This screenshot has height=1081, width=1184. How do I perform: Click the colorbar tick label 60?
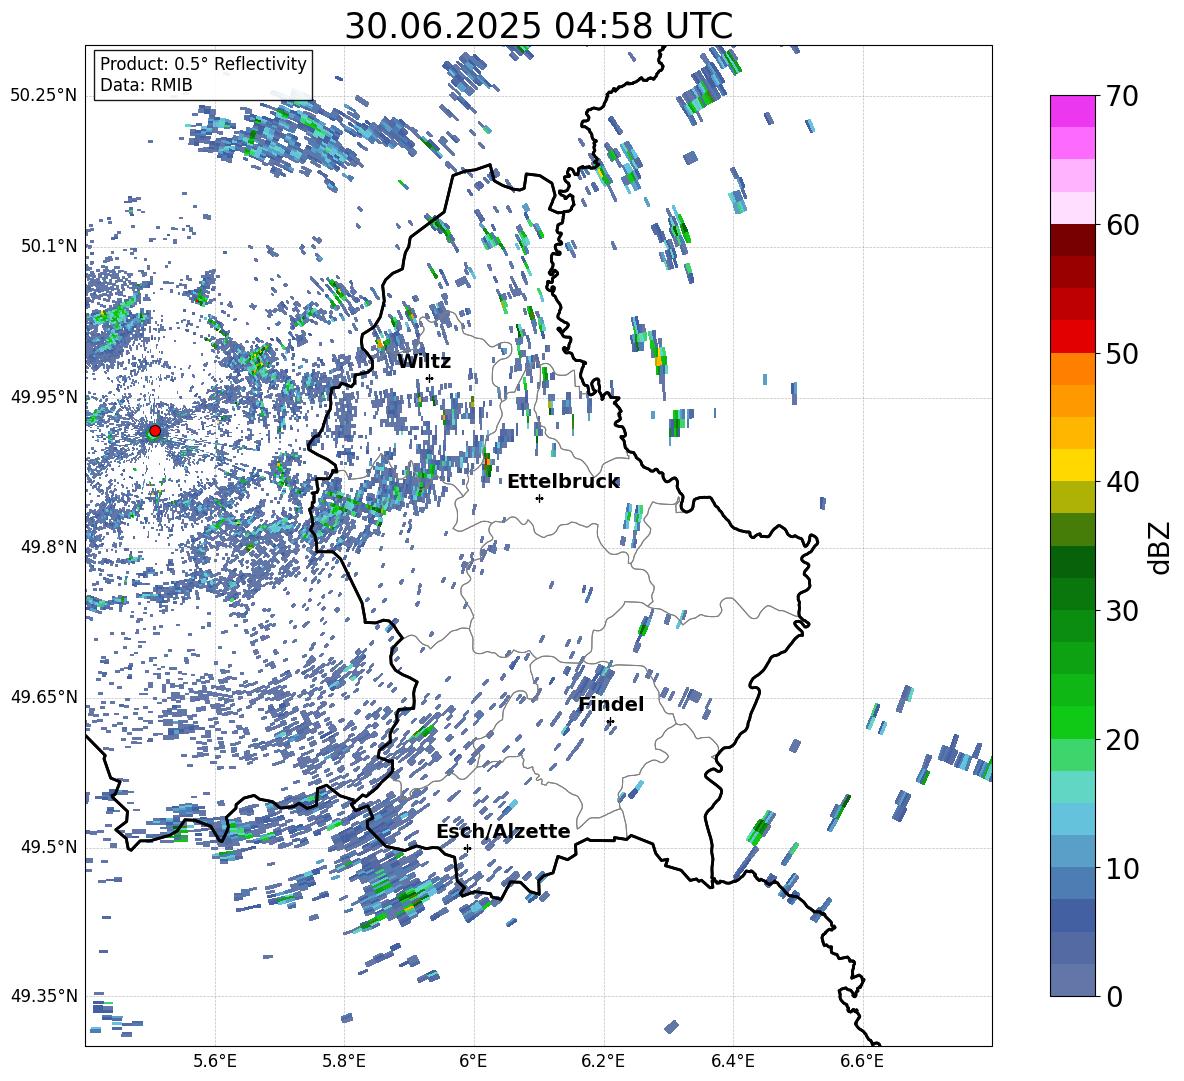pyautogui.click(x=1122, y=225)
